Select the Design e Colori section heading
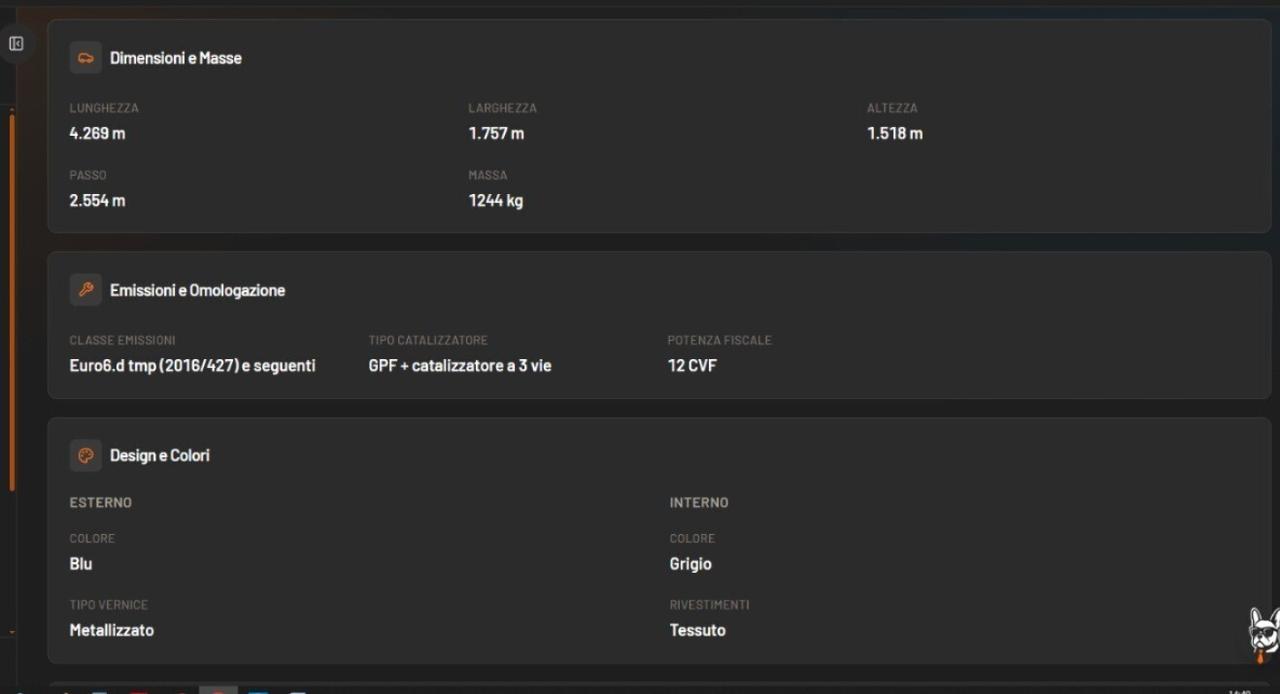 160,455
